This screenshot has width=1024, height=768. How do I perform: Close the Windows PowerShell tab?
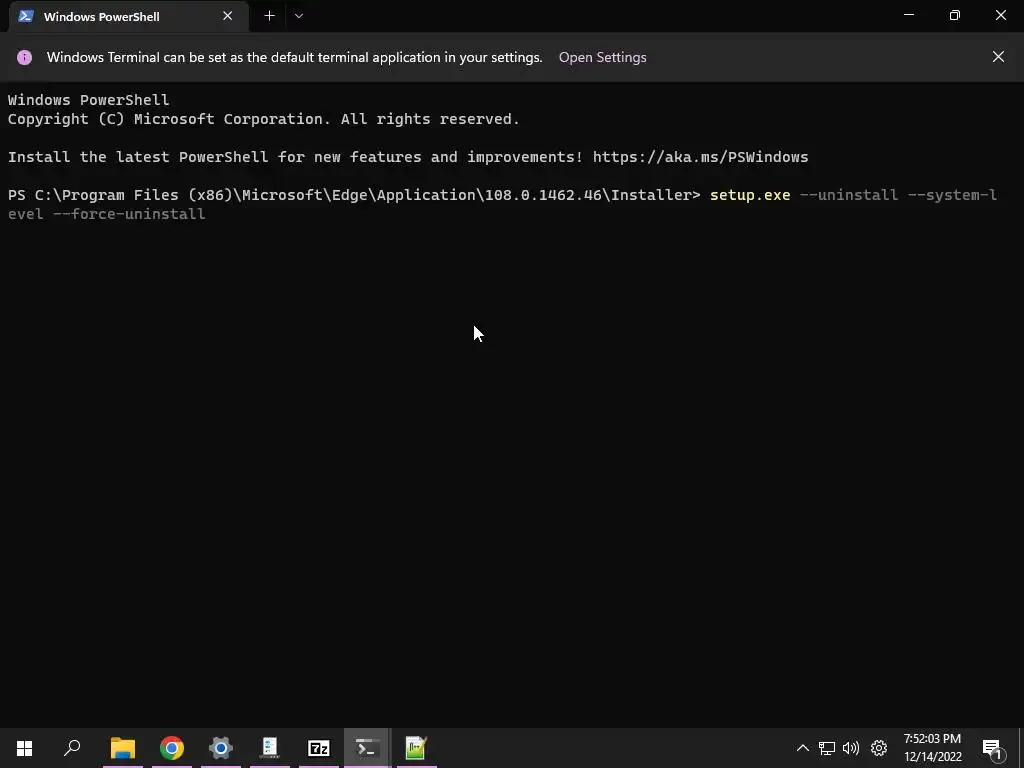click(x=227, y=16)
